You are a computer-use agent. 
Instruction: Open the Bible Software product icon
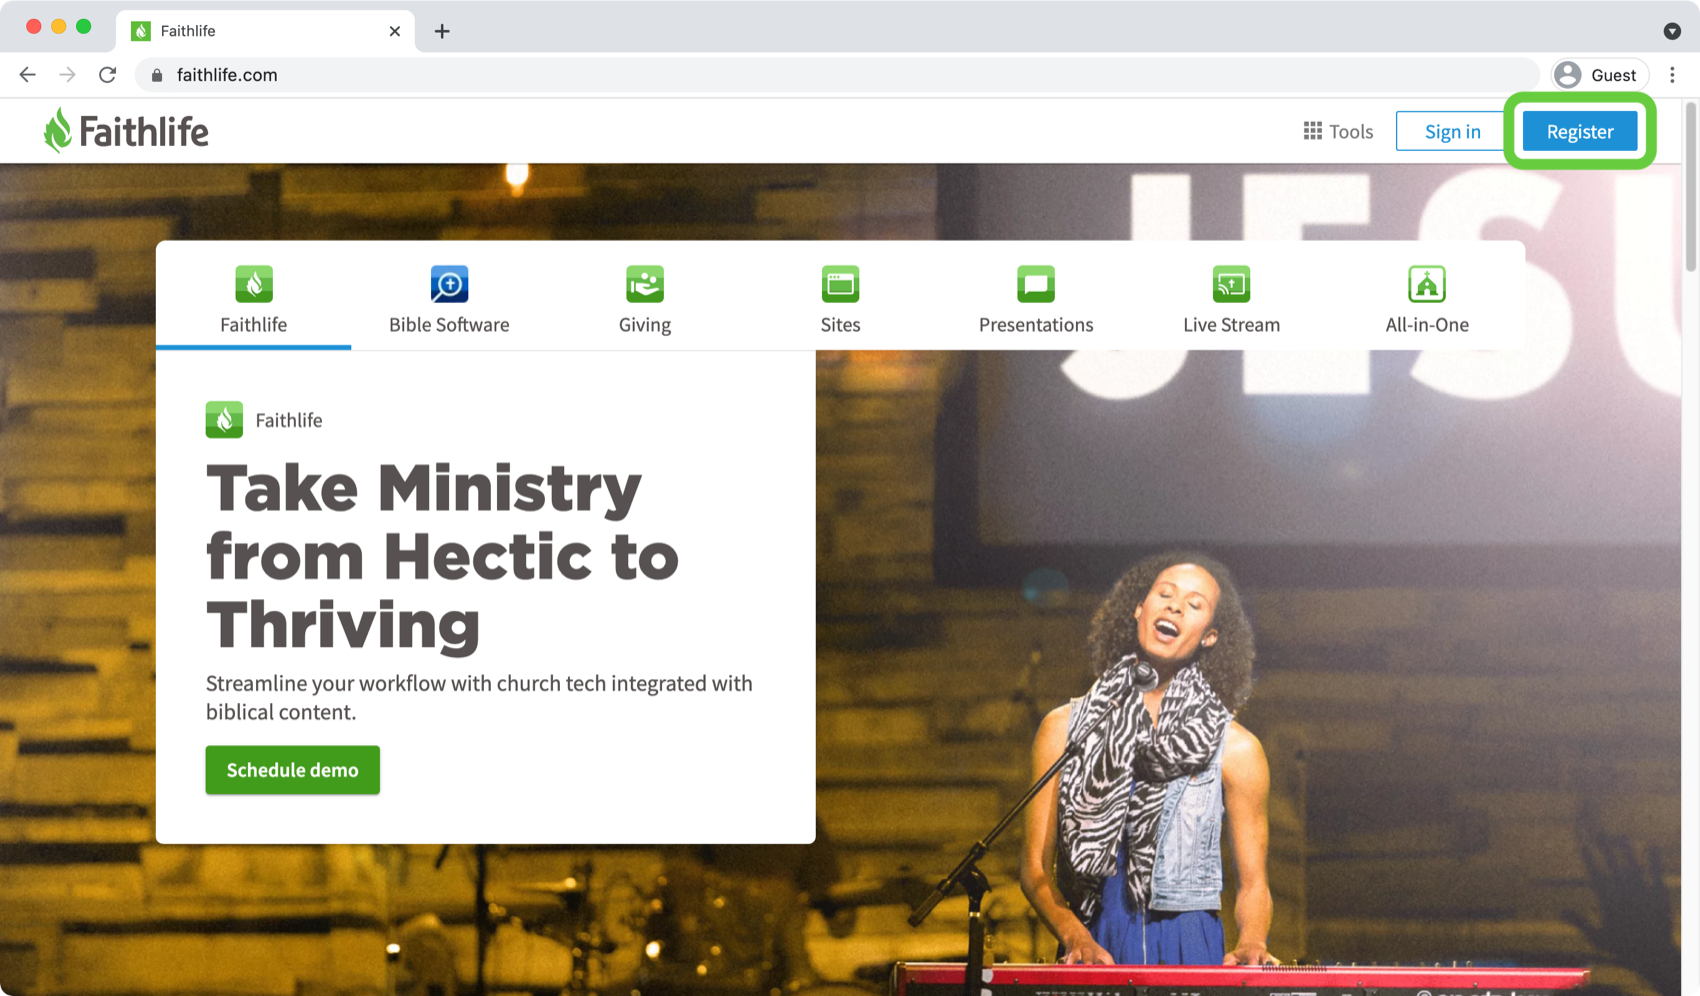pyautogui.click(x=449, y=284)
